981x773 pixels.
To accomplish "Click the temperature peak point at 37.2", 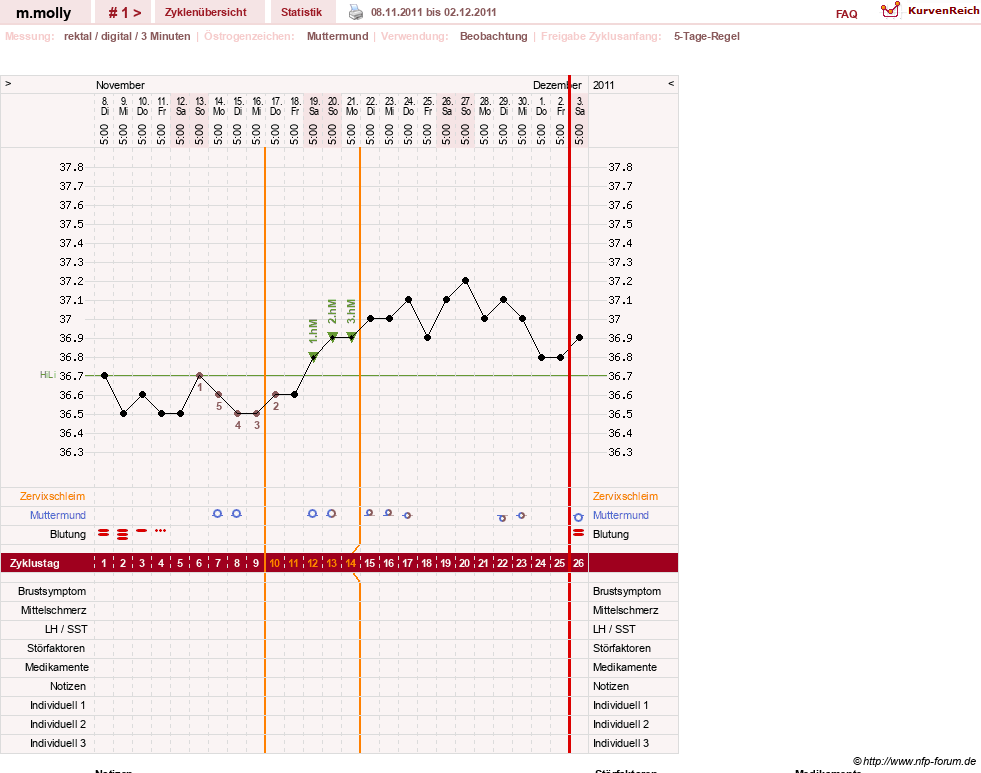I will click(x=465, y=281).
